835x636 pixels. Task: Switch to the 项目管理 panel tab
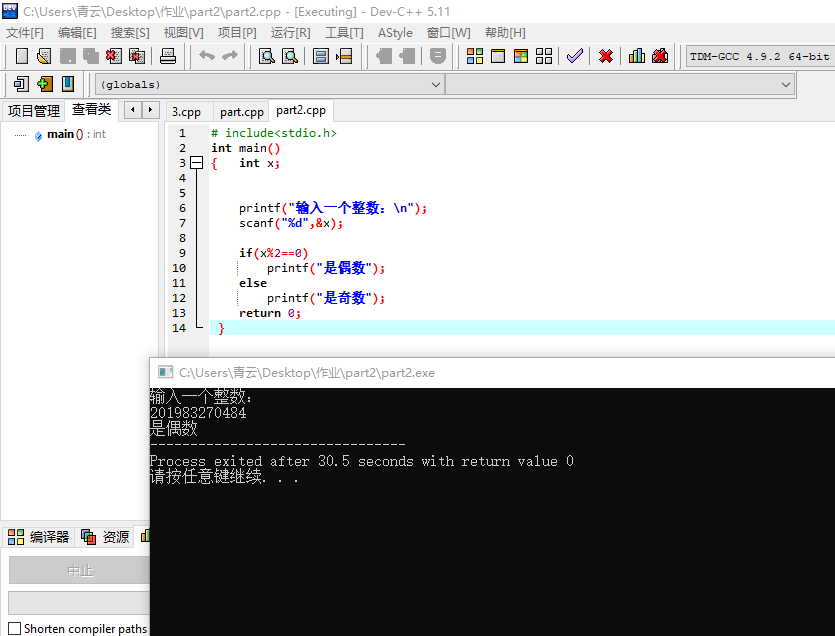[34, 111]
